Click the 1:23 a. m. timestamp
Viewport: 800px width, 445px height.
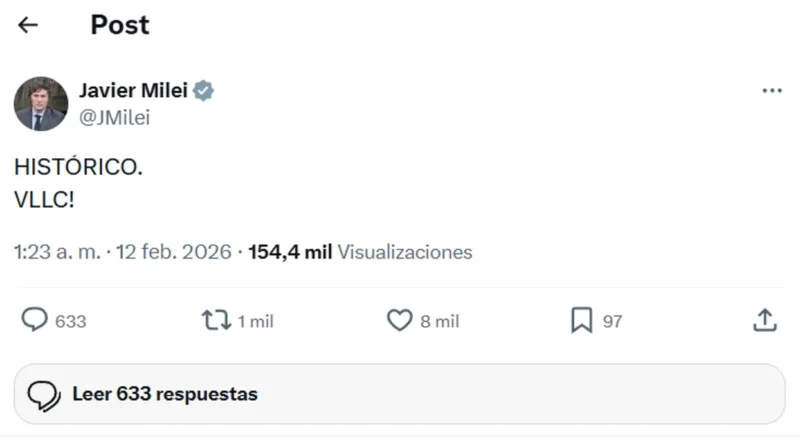(x=57, y=252)
